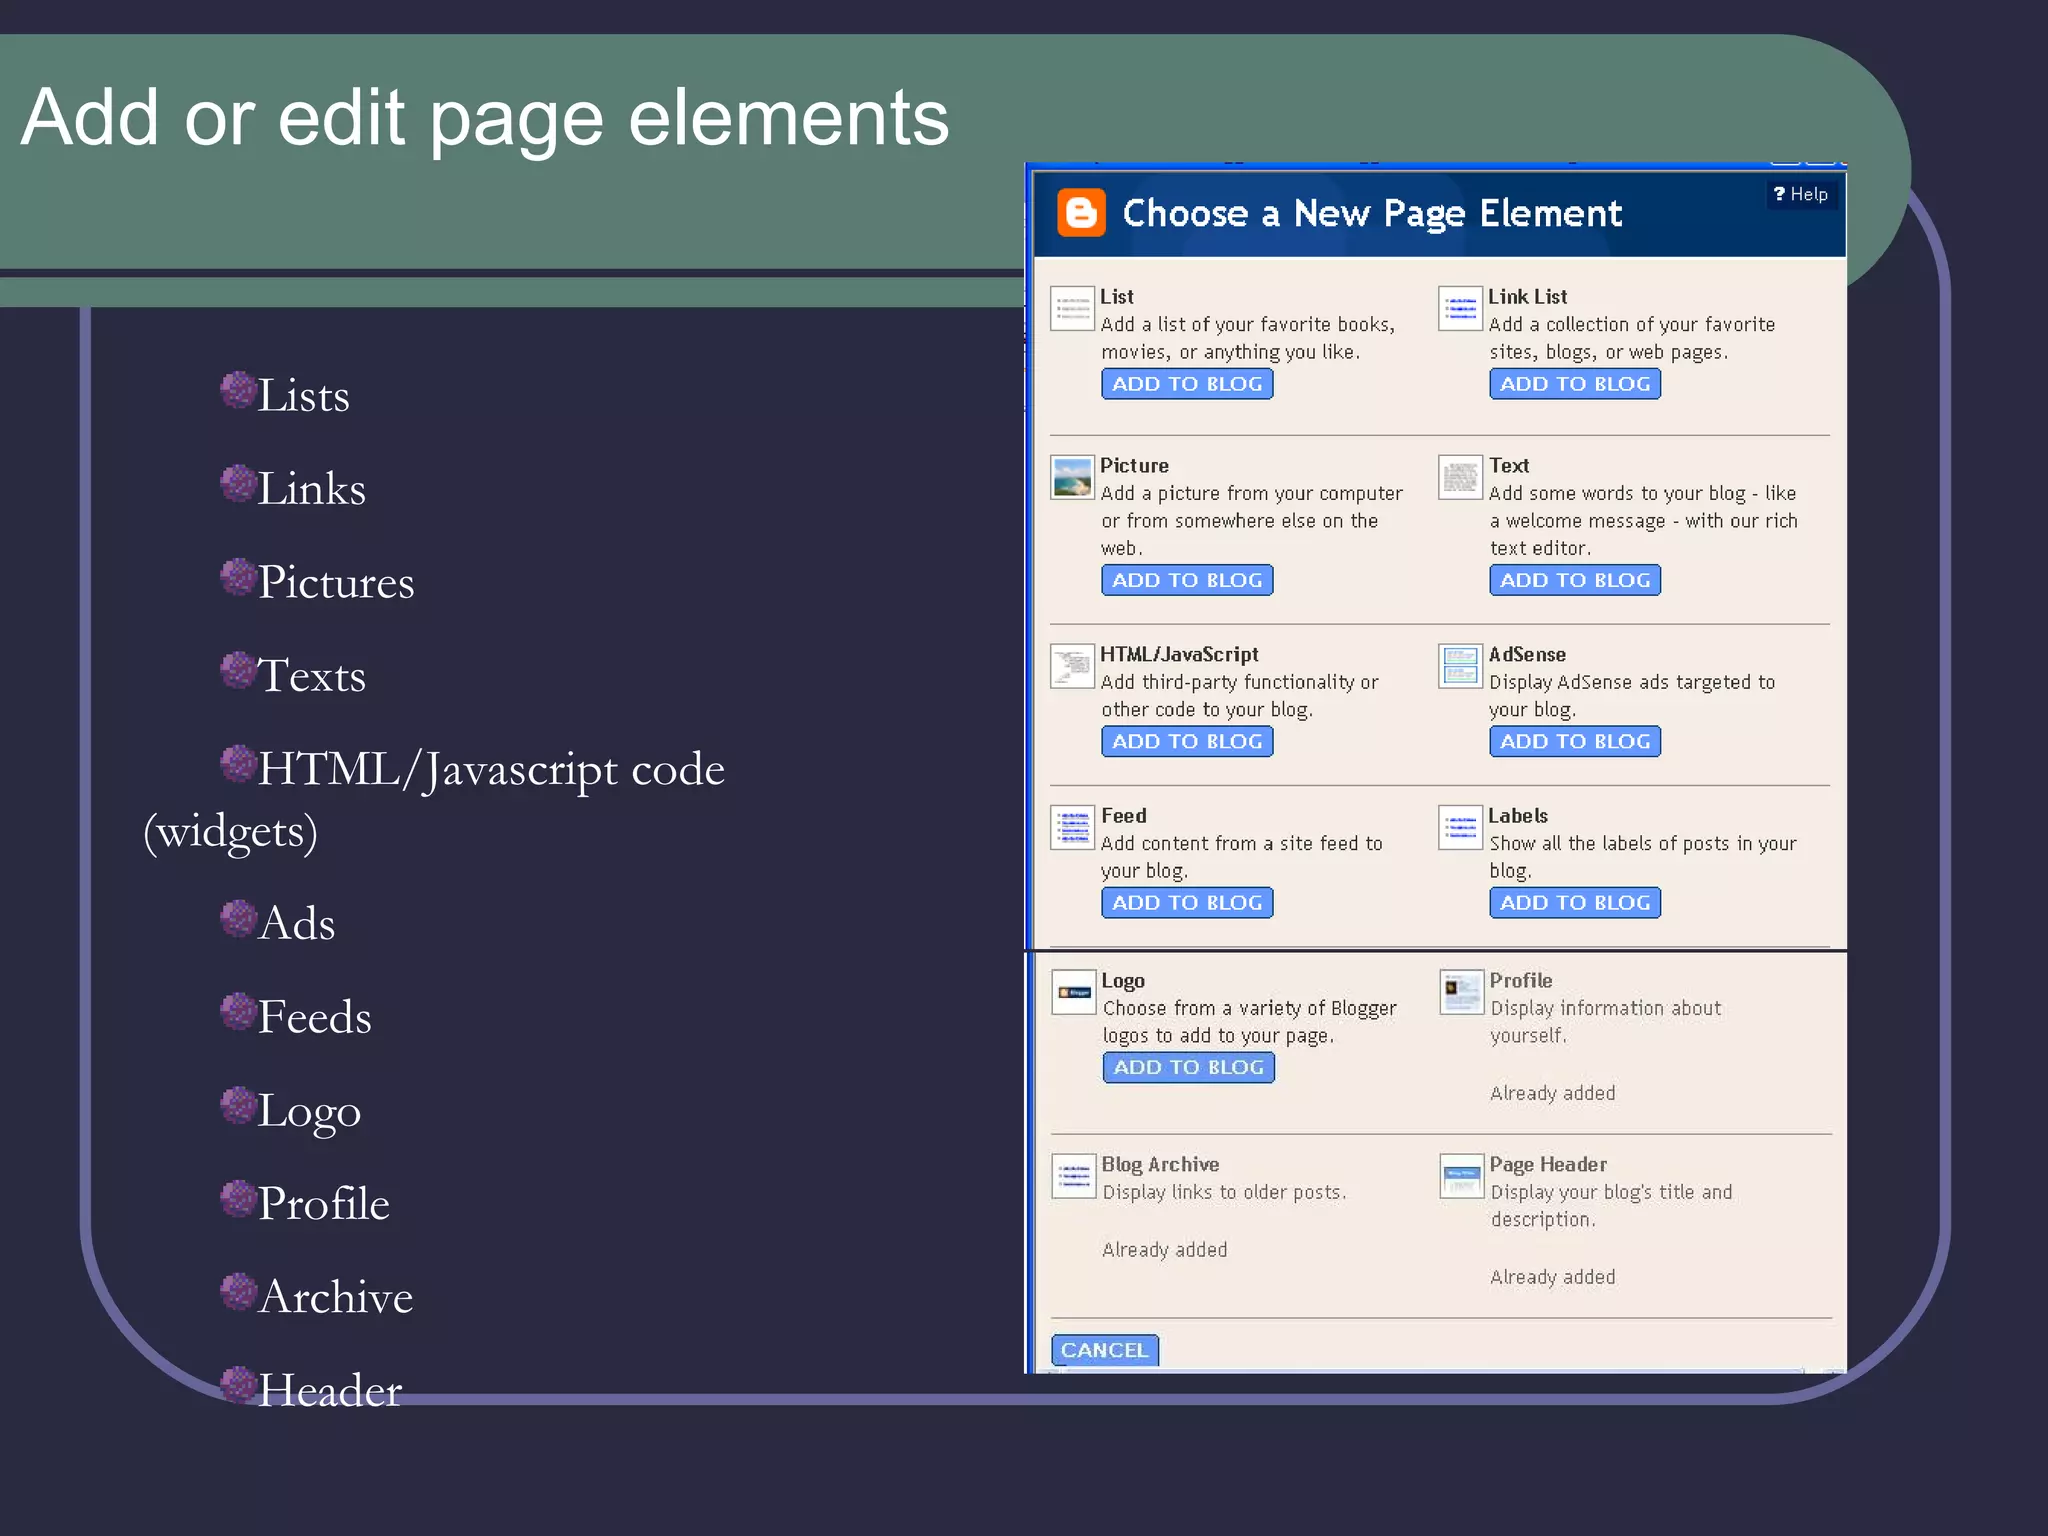Click the Text element icon
Viewport: 2048px width, 1536px height.
1460,477
